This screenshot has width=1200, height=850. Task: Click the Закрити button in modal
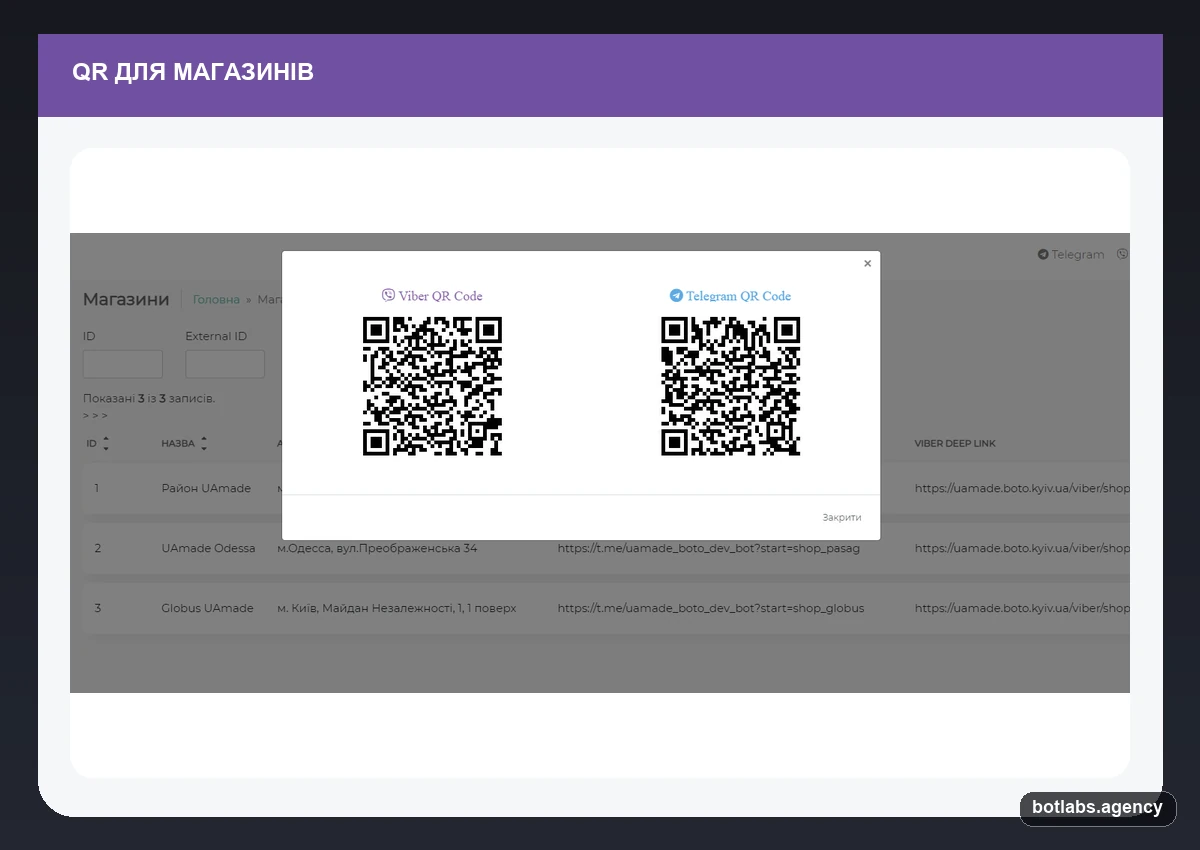[842, 517]
